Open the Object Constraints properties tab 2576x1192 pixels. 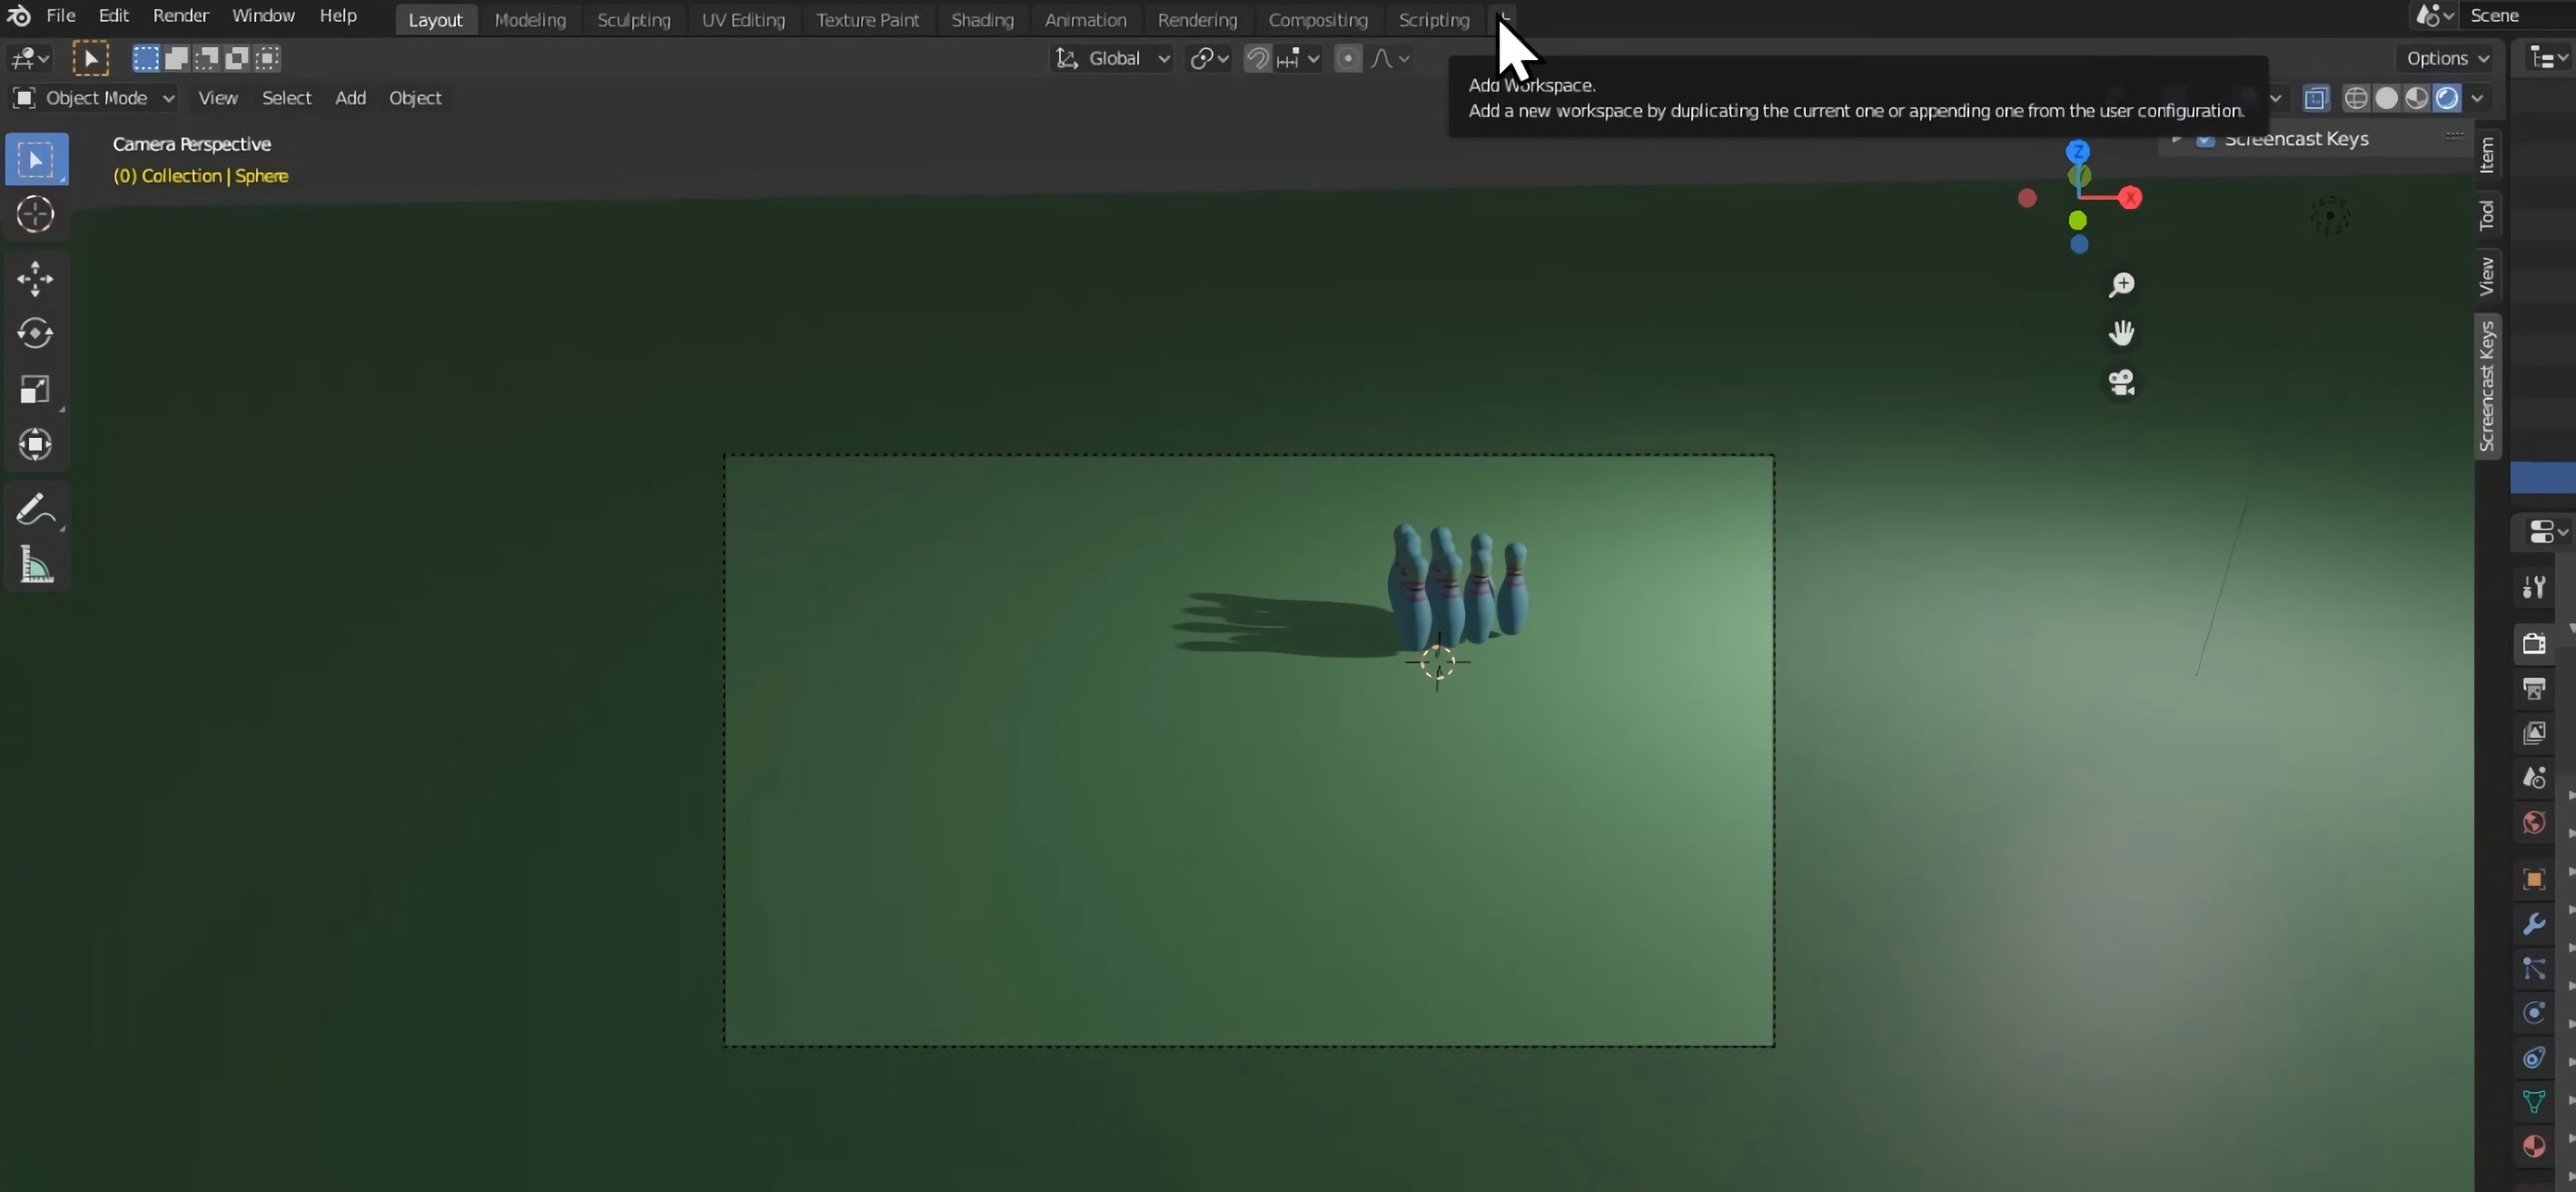pyautogui.click(x=2533, y=1057)
